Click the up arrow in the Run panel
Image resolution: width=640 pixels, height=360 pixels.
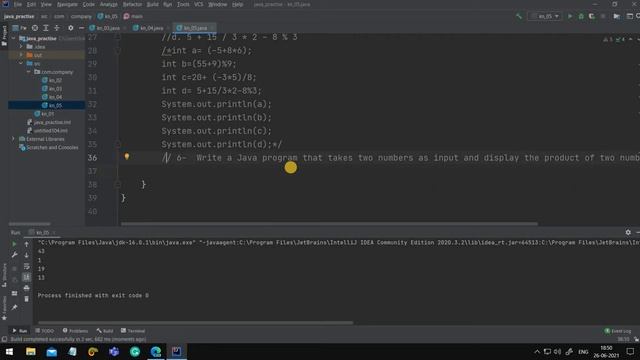click(x=27, y=244)
